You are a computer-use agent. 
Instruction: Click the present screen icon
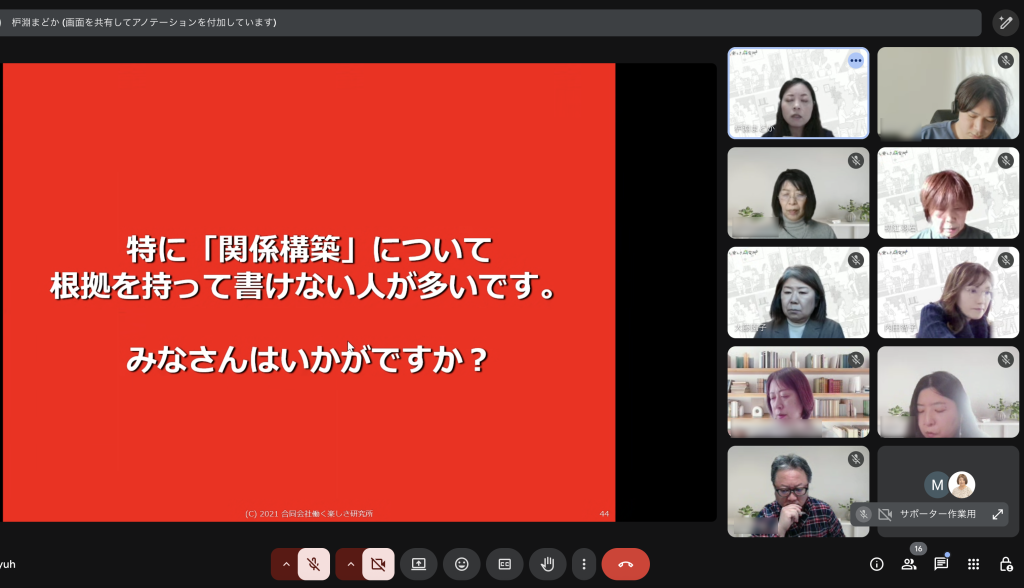(x=418, y=564)
